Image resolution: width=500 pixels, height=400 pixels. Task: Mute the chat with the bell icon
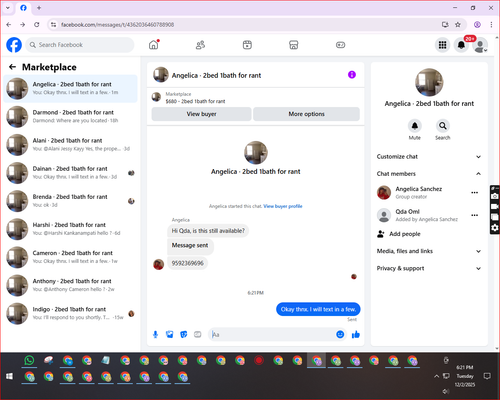(x=415, y=126)
